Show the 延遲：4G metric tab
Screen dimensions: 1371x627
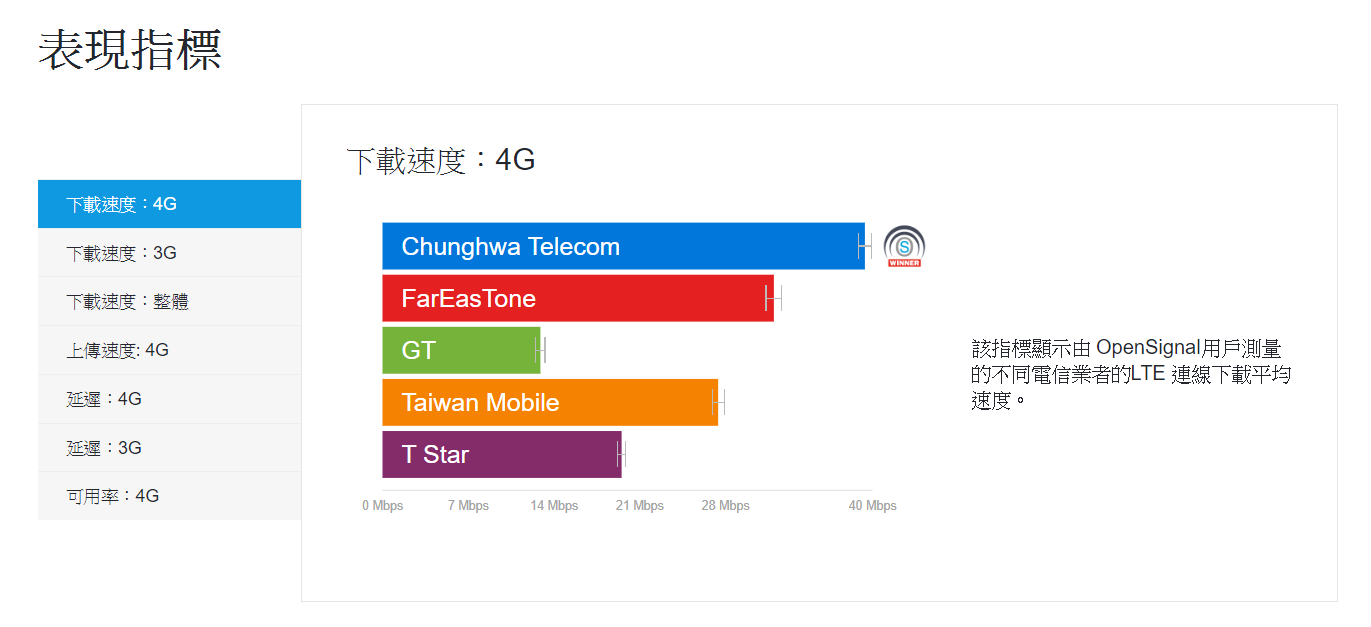pyautogui.click(x=169, y=399)
